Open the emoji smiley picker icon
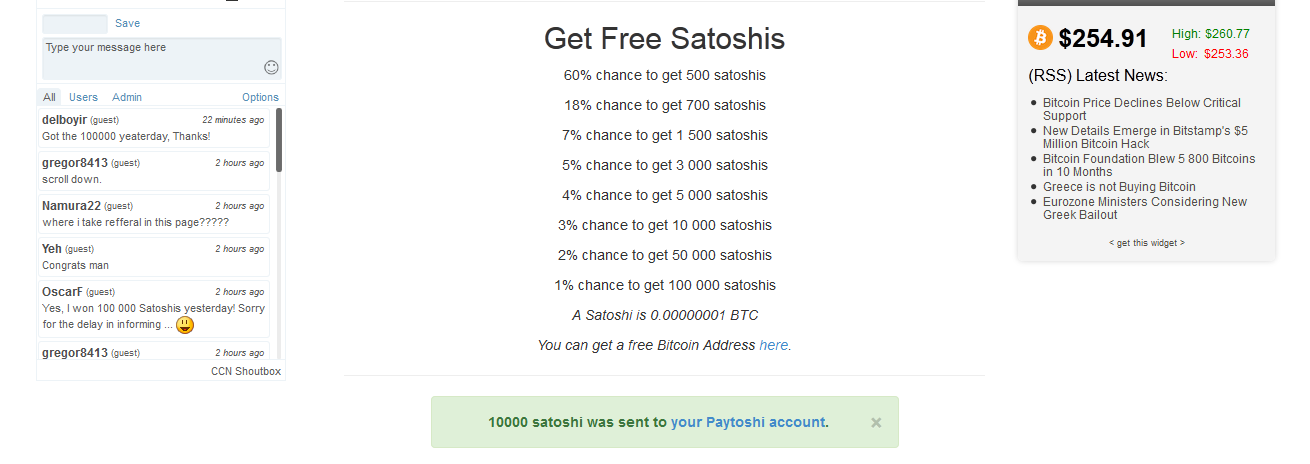The height and width of the screenshot is (464, 1310). [x=271, y=67]
